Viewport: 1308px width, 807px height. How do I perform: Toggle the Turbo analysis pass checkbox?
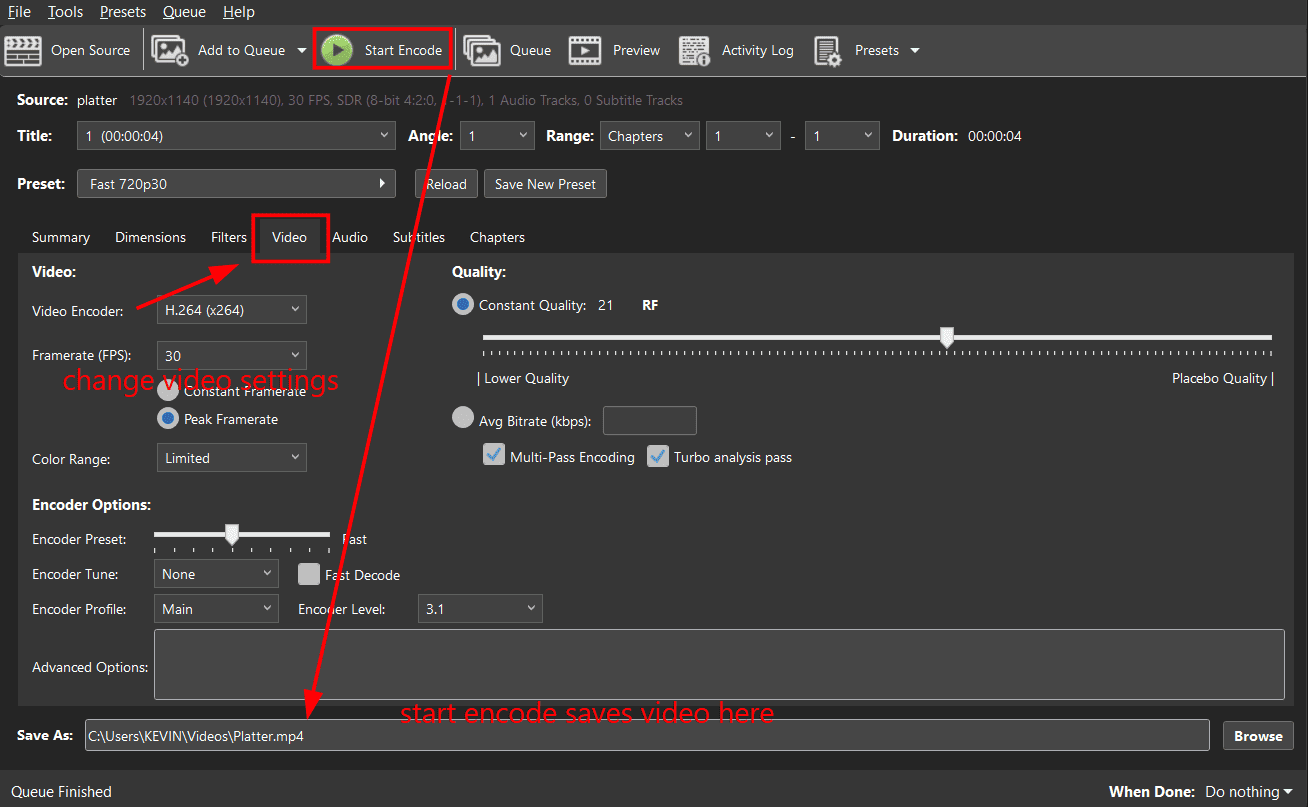pyautogui.click(x=658, y=456)
